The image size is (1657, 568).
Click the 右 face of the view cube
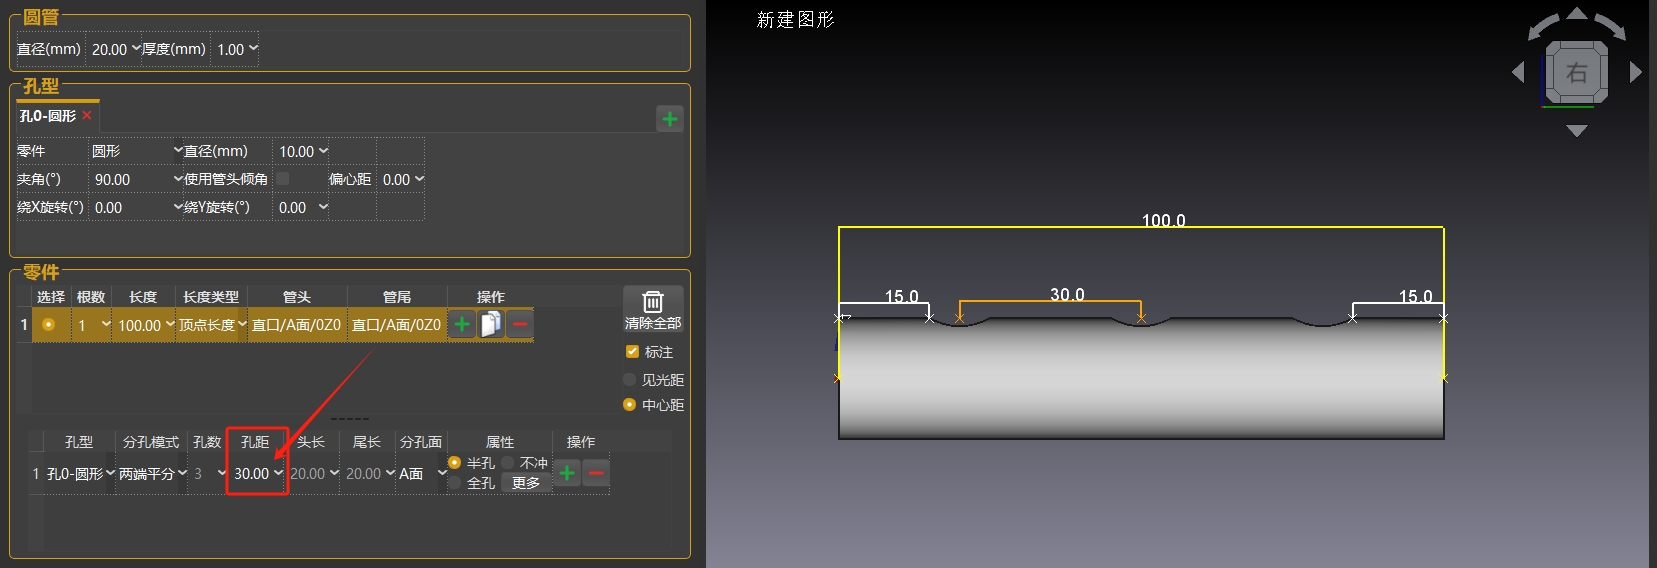click(1577, 73)
